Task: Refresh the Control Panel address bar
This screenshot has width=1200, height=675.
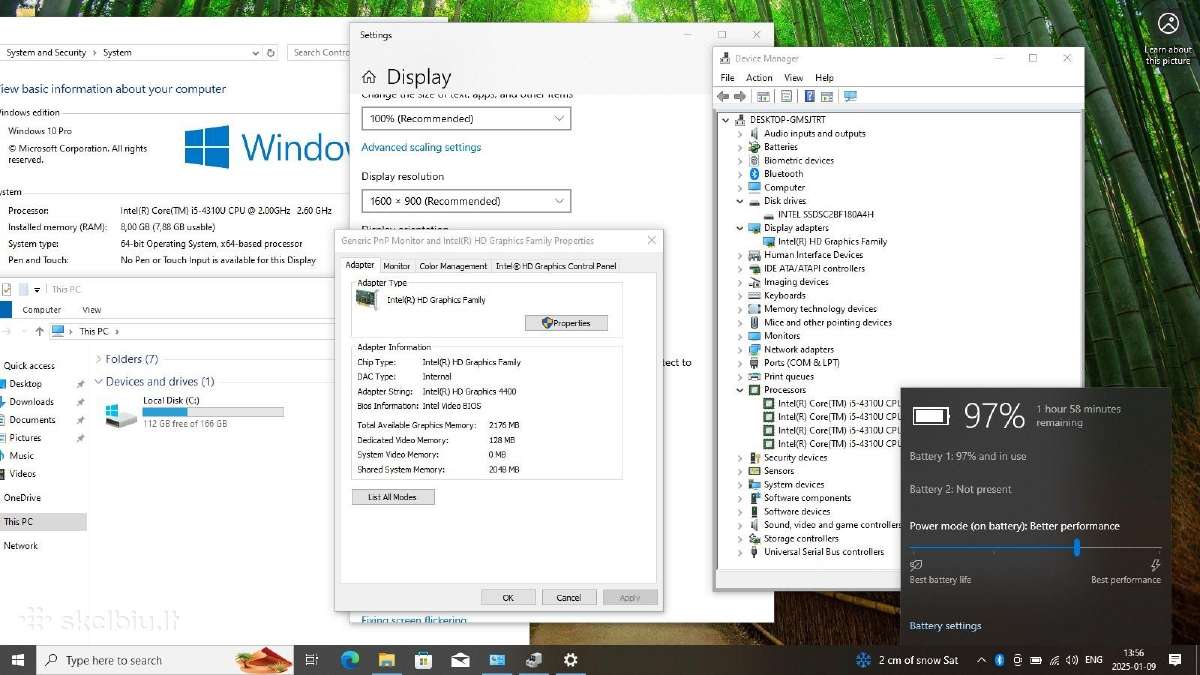Action: (x=271, y=52)
